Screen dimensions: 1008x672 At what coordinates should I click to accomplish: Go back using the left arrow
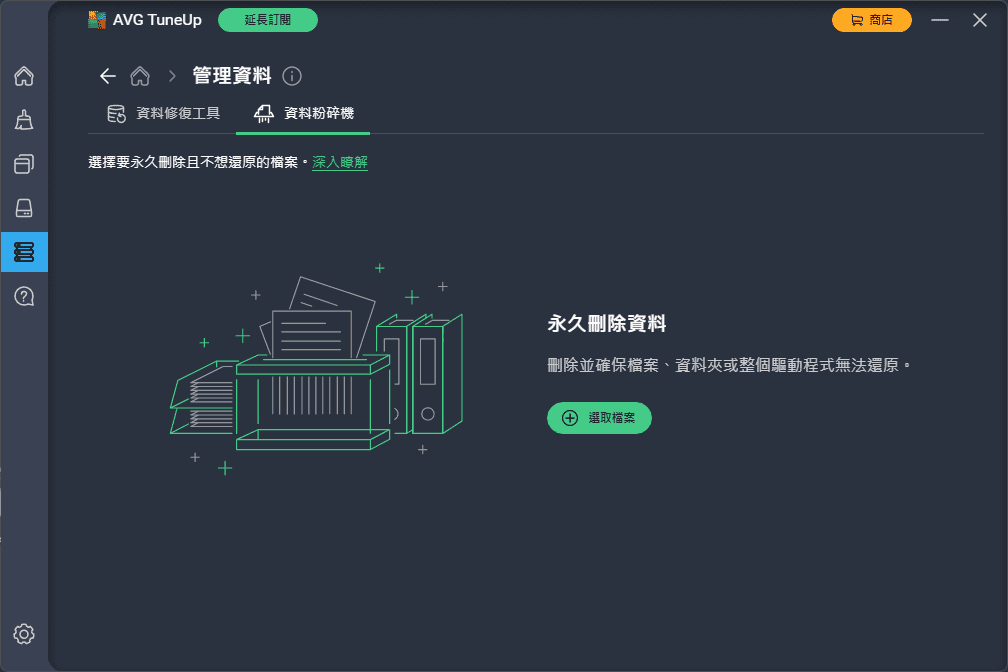[108, 76]
